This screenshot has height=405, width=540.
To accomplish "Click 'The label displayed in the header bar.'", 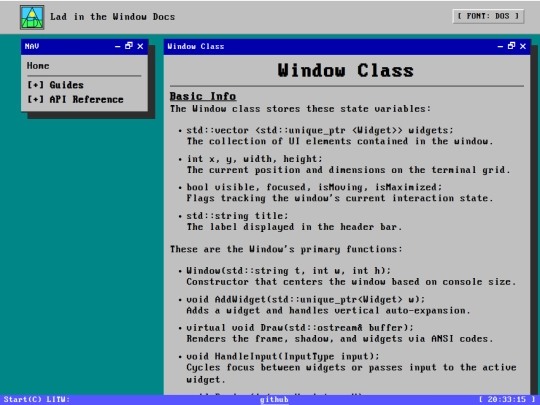I will [294, 227].
